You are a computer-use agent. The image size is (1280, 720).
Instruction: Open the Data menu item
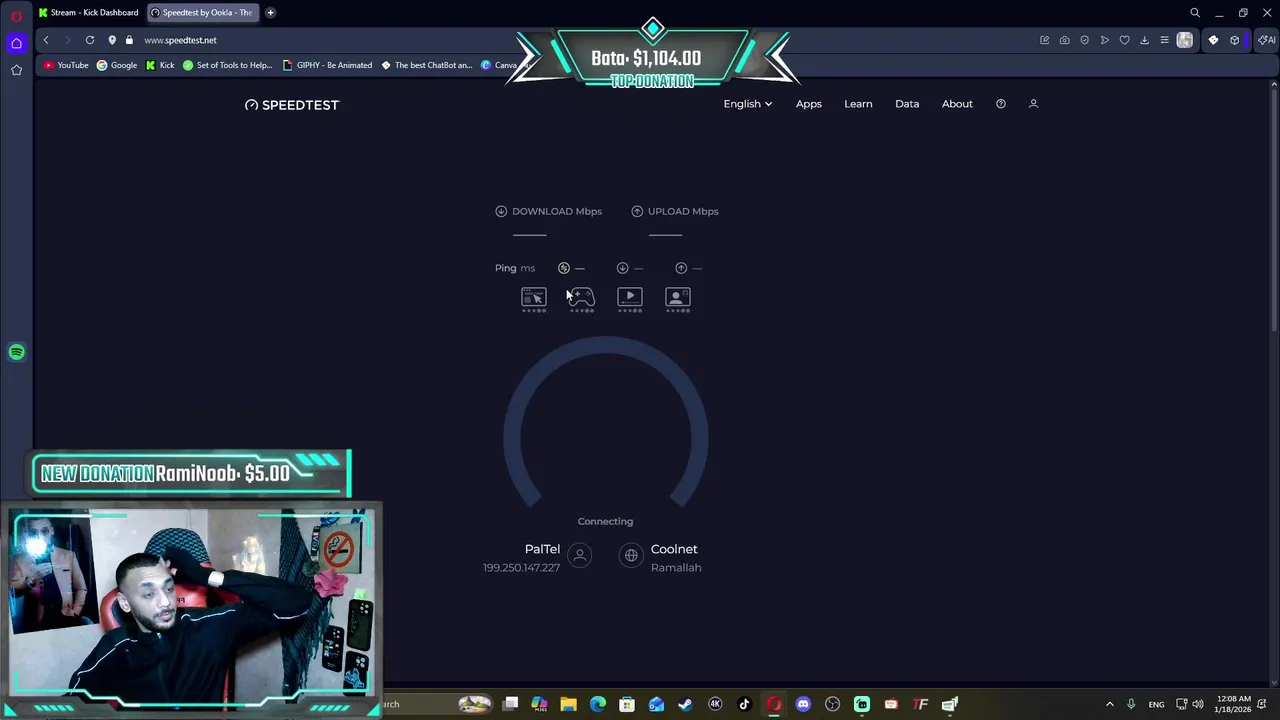(907, 104)
